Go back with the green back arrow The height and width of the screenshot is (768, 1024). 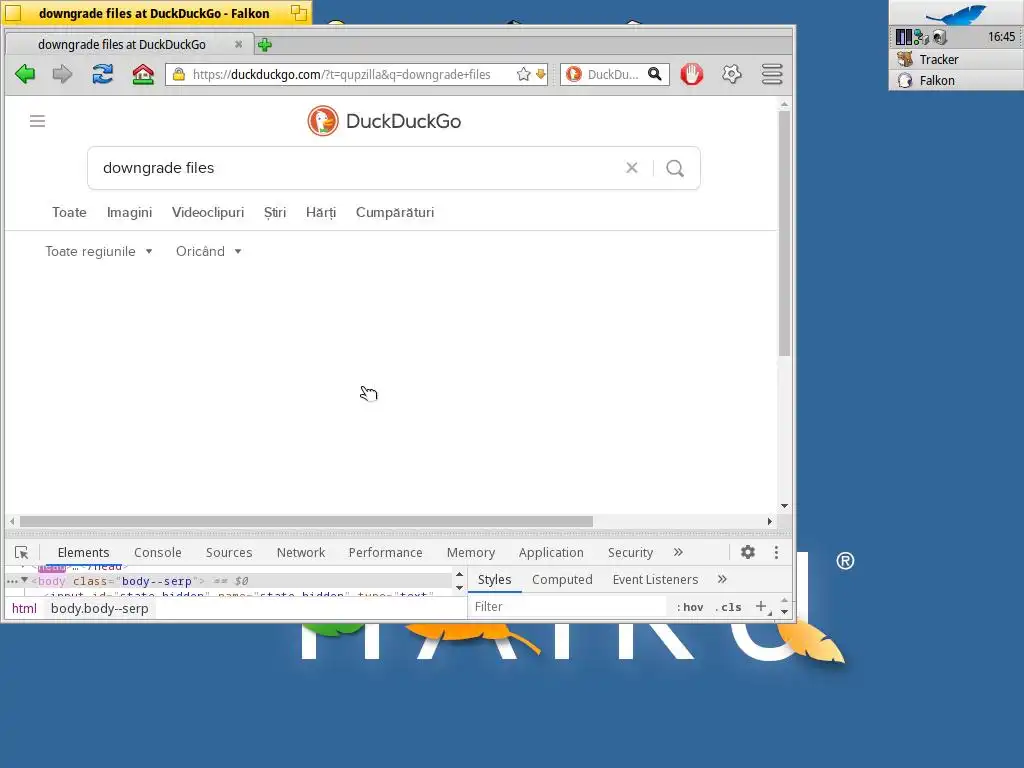click(25, 74)
